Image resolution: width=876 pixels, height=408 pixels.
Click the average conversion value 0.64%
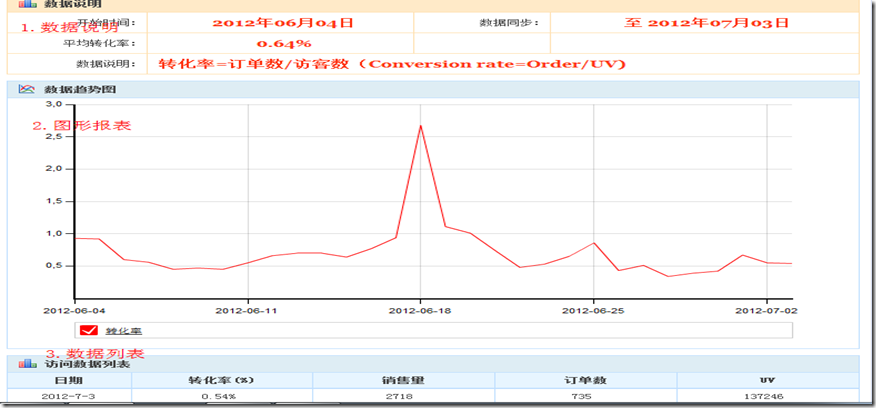pyautogui.click(x=284, y=44)
